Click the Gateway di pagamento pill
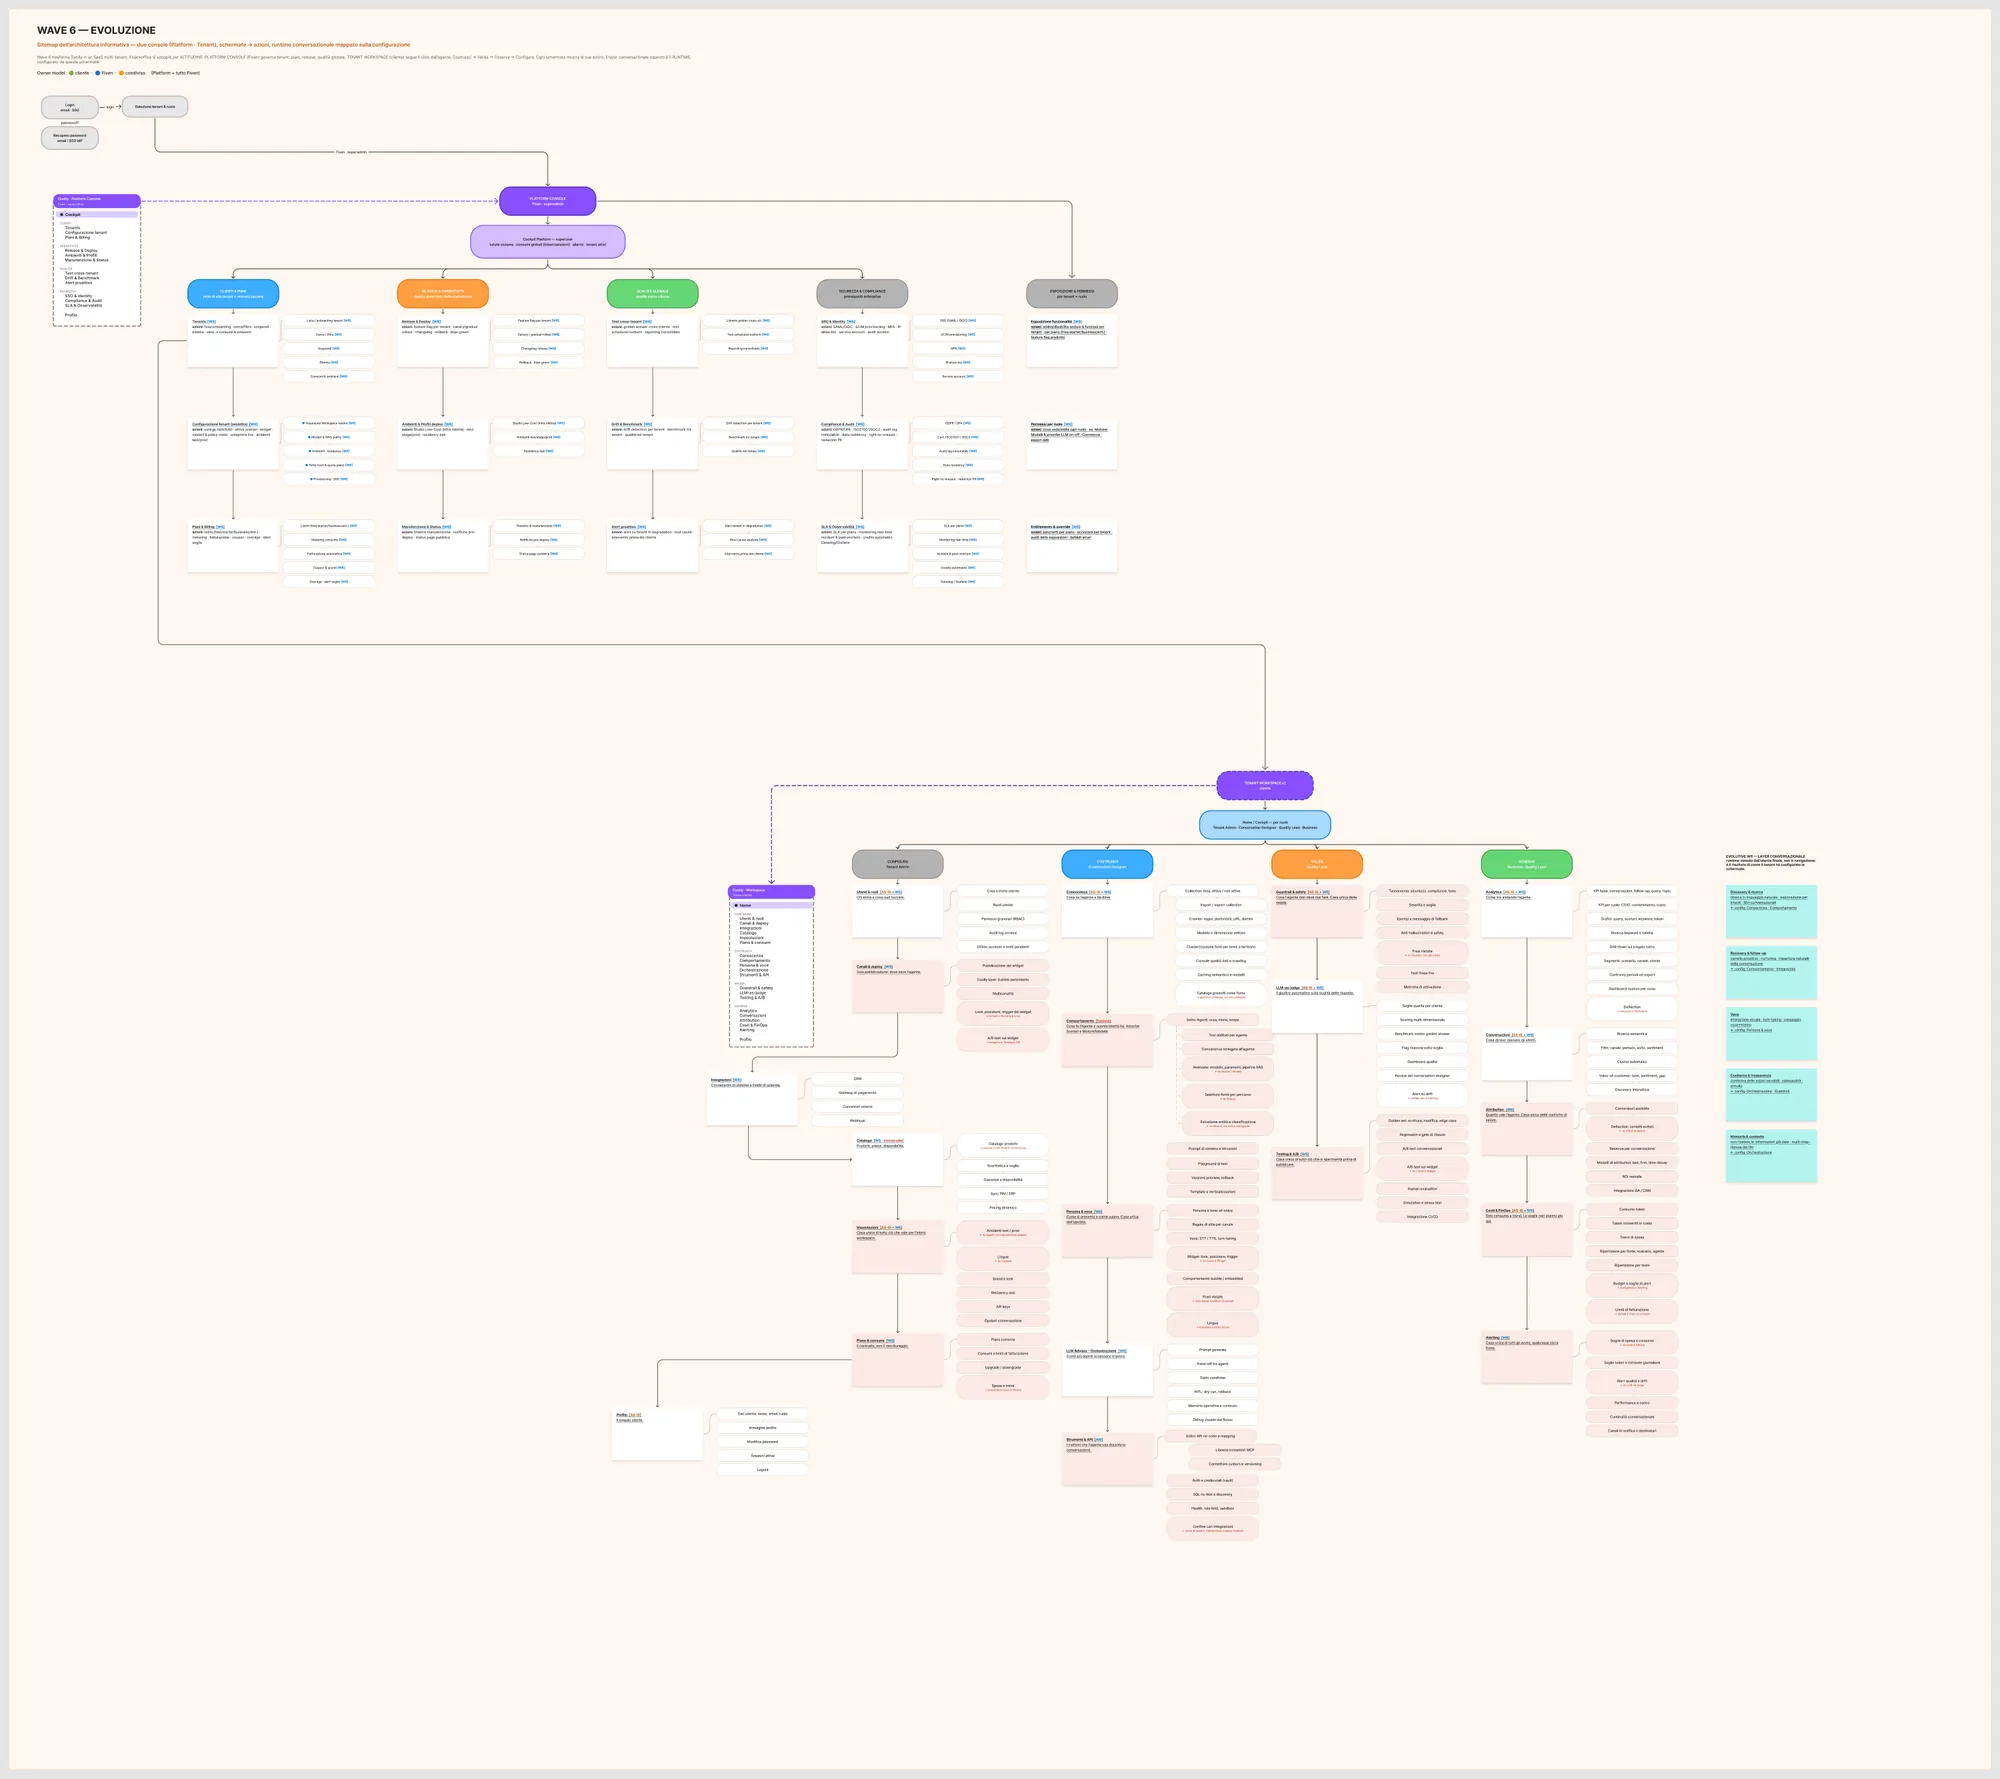2000x1779 pixels. point(857,1093)
